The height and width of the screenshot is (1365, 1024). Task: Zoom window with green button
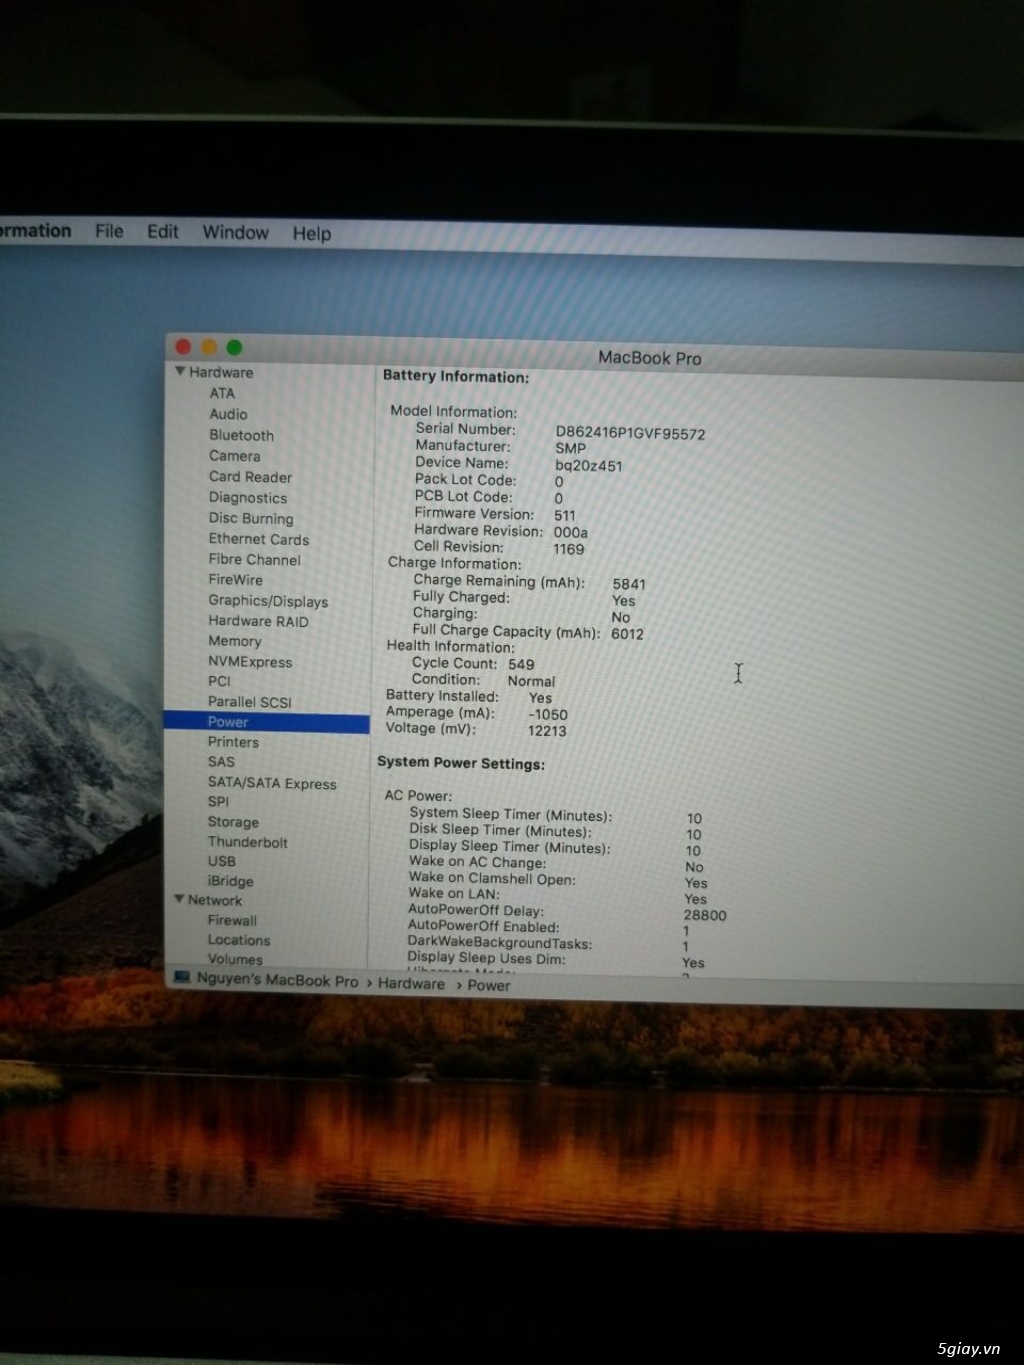click(234, 347)
